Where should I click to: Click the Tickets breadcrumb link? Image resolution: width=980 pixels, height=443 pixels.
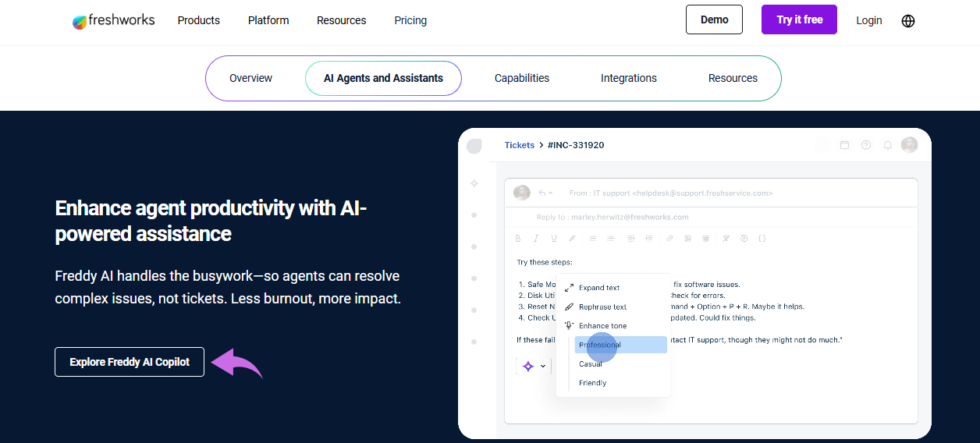point(519,145)
